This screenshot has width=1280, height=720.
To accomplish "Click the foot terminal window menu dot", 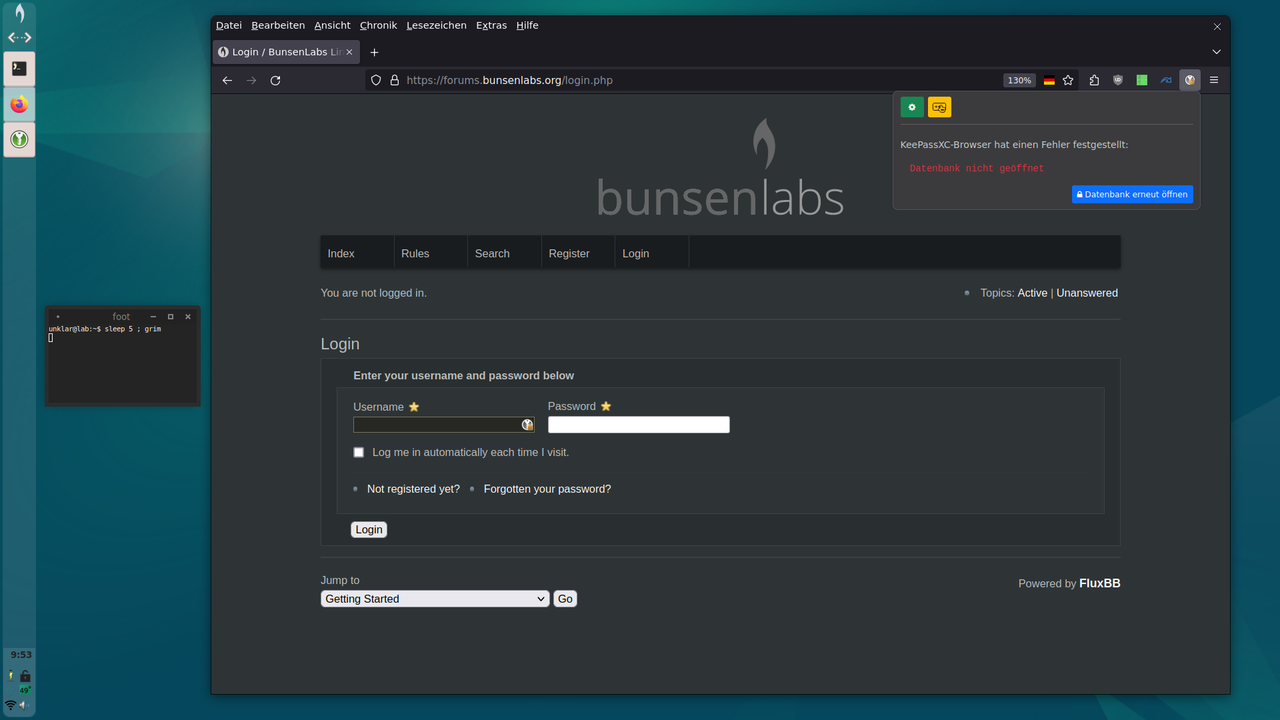I will tap(57, 316).
